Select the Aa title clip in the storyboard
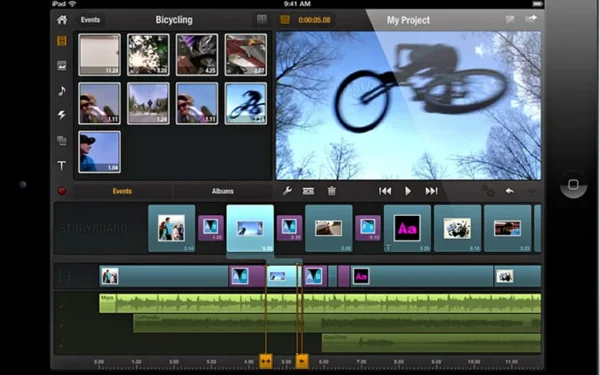 pos(407,228)
